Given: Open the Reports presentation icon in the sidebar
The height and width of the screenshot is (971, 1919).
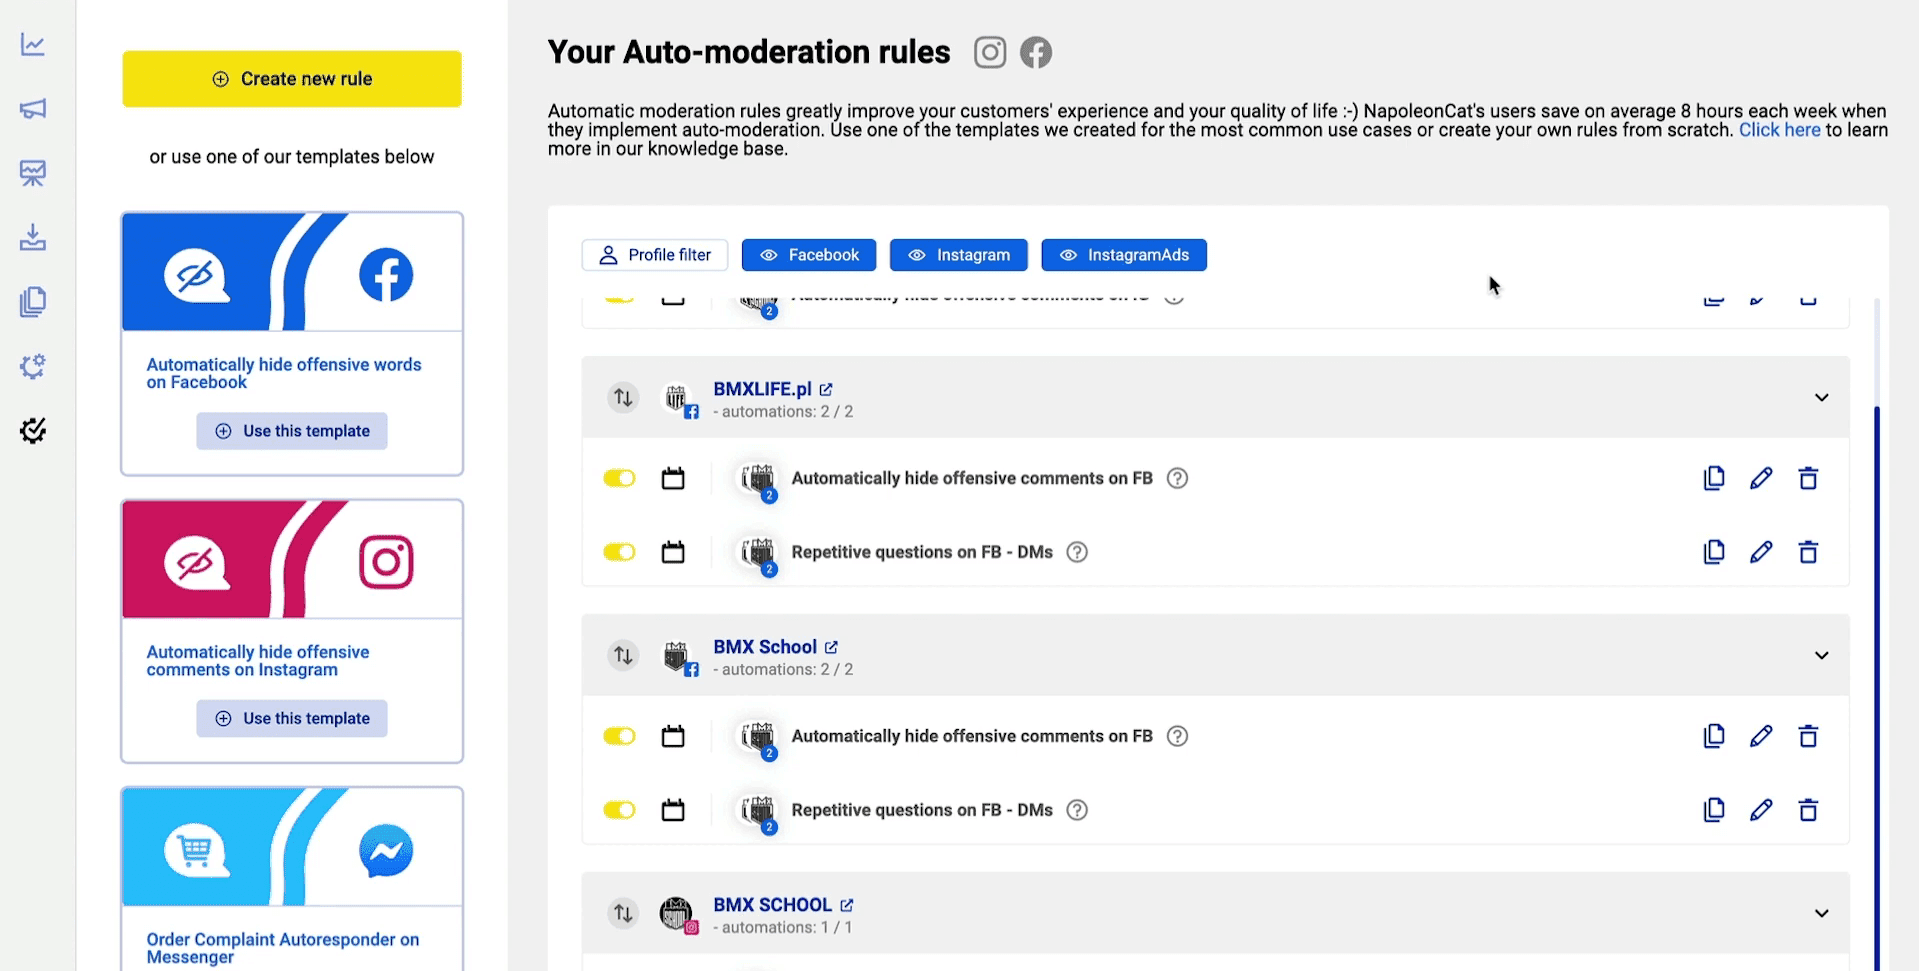Looking at the screenshot, I should point(33,173).
